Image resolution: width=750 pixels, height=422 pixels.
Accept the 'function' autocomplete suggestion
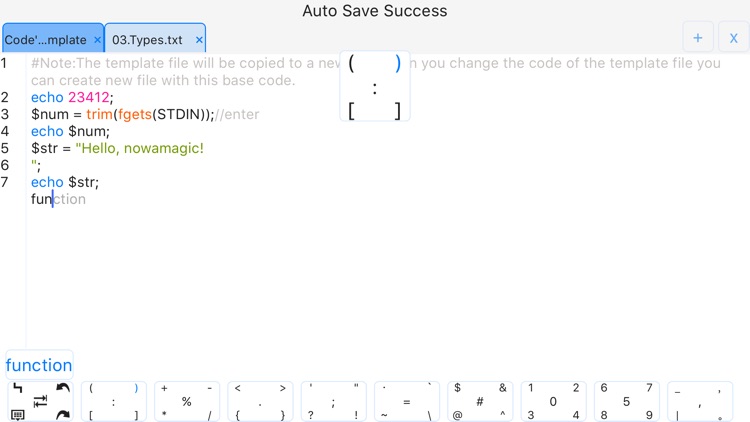coord(39,365)
